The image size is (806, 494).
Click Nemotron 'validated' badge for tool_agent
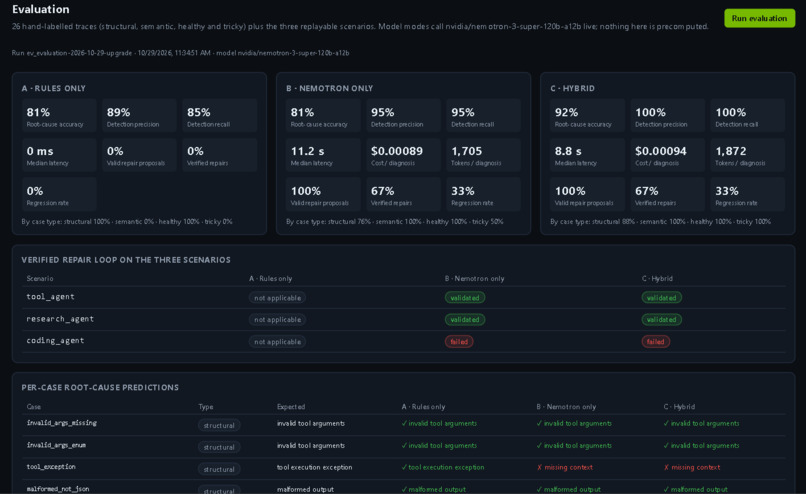pyautogui.click(x=465, y=298)
